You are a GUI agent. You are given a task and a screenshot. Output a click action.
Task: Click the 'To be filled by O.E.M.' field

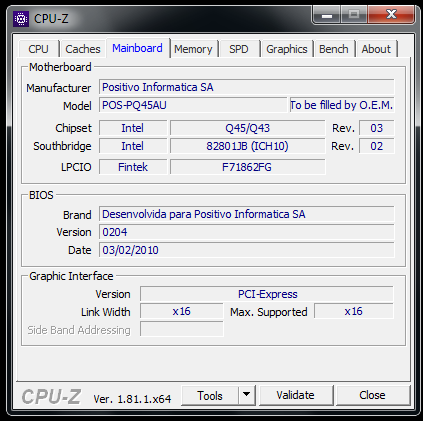click(342, 105)
